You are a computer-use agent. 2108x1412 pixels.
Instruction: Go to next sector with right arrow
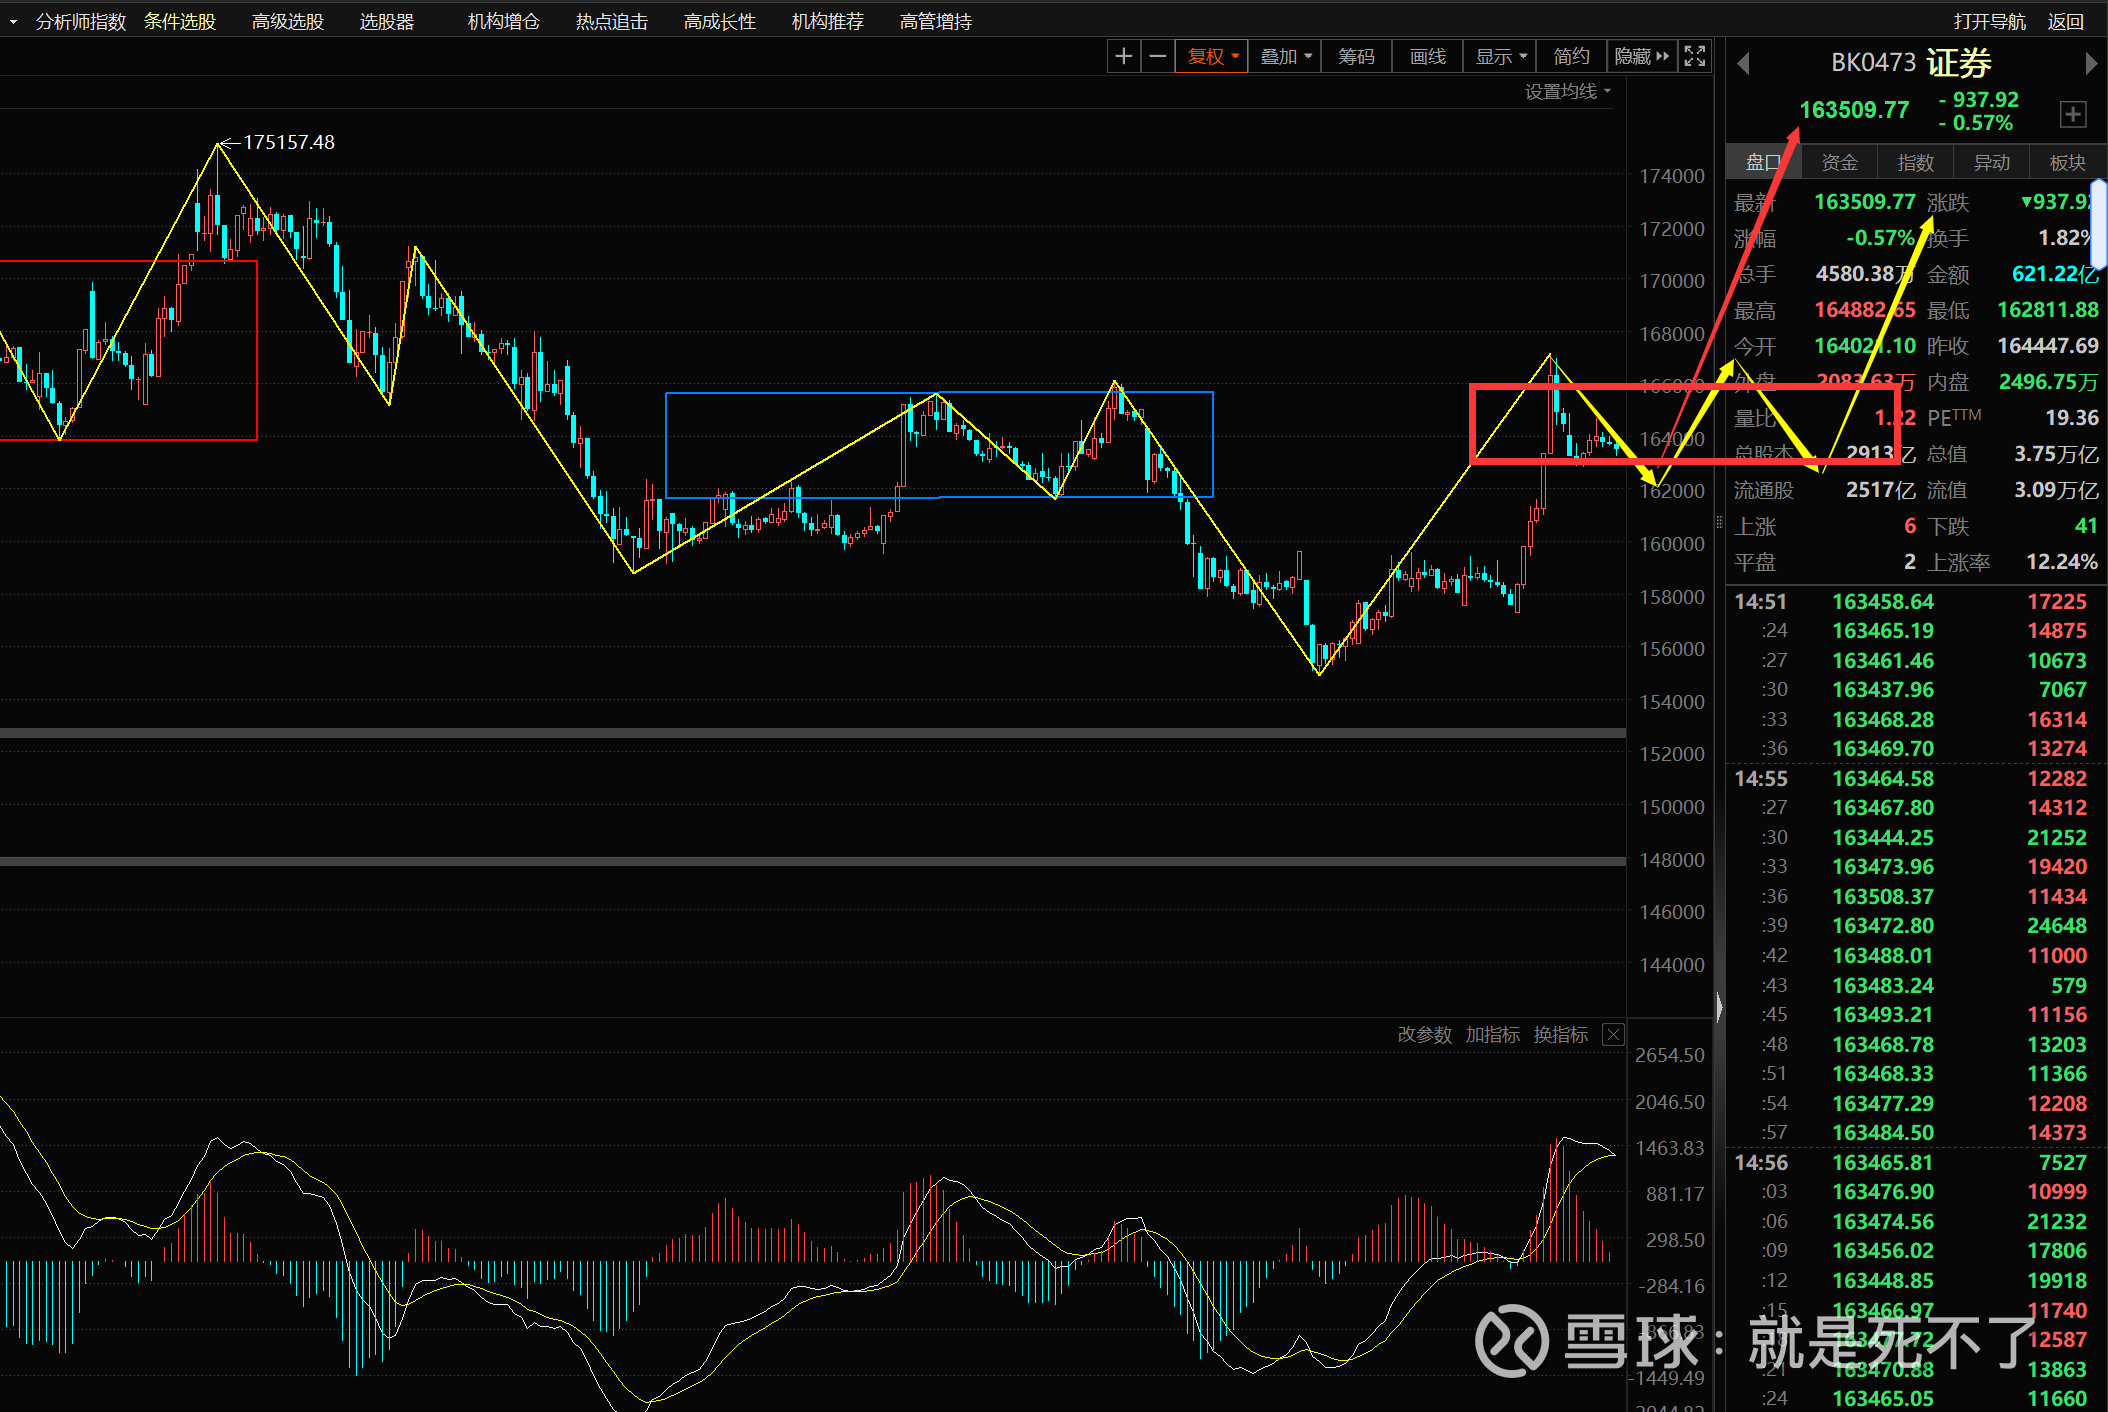tap(2090, 64)
